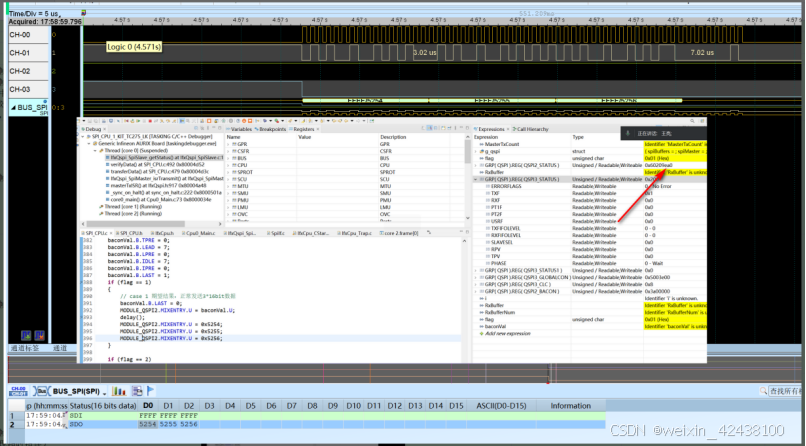Select the ERRORFLAGS field row
The height and width of the screenshot is (446, 806).
click(x=589, y=187)
